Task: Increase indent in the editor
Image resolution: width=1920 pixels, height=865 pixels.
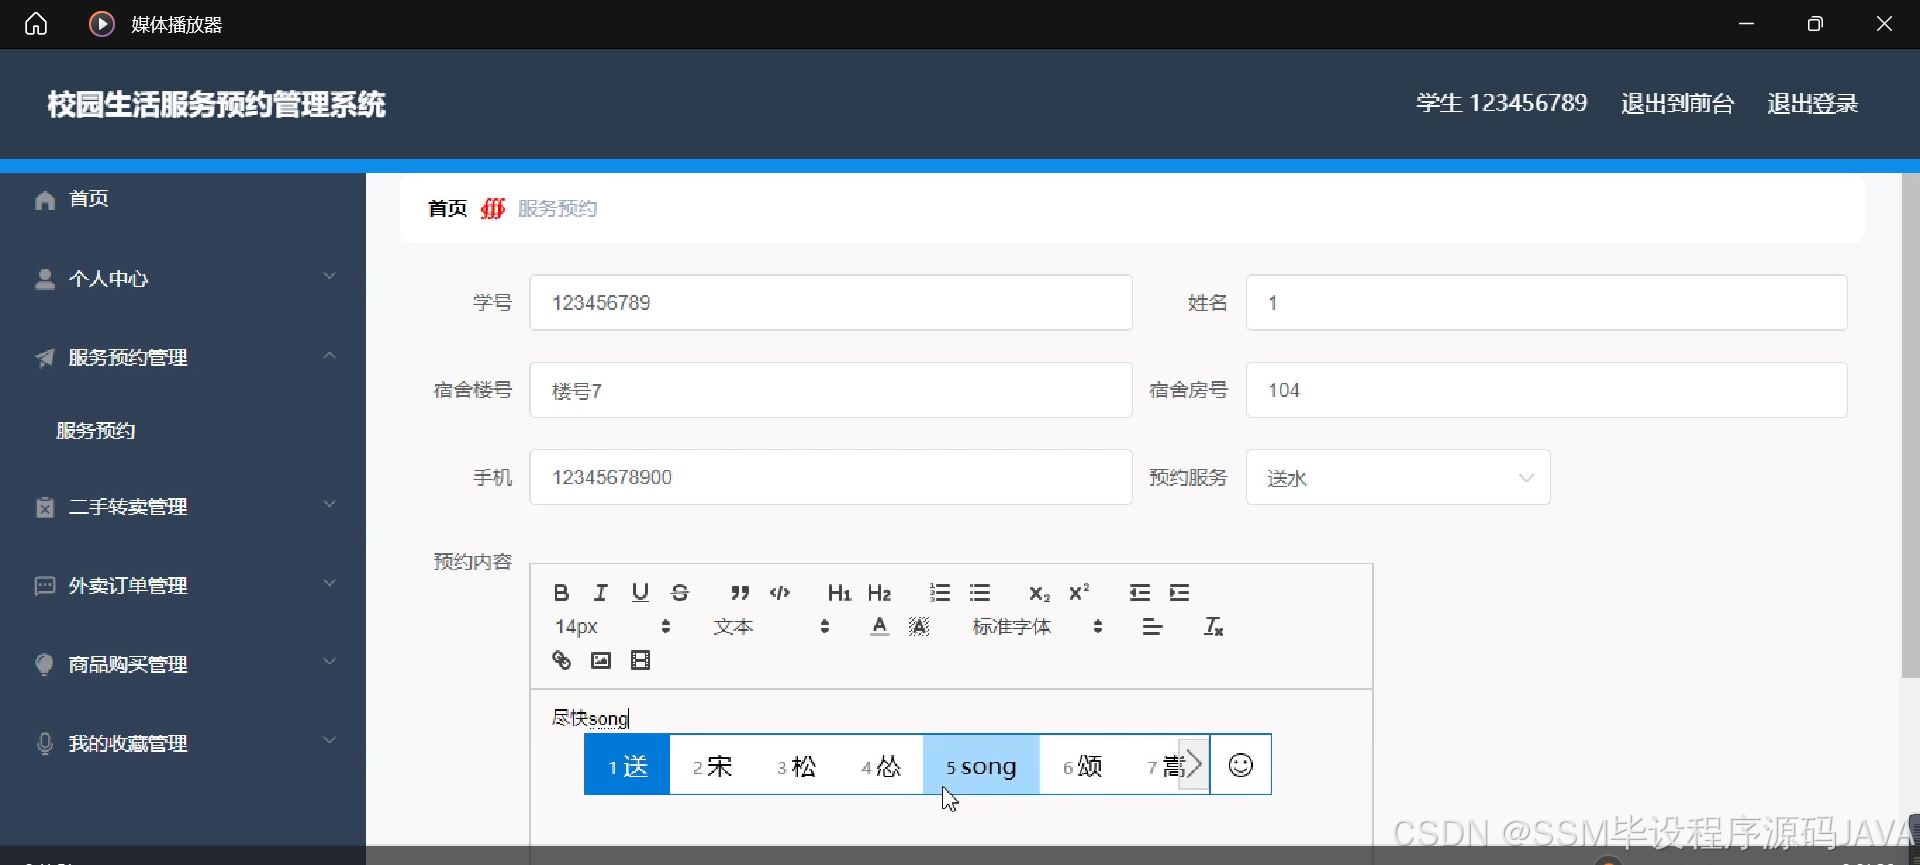Action: (1180, 593)
